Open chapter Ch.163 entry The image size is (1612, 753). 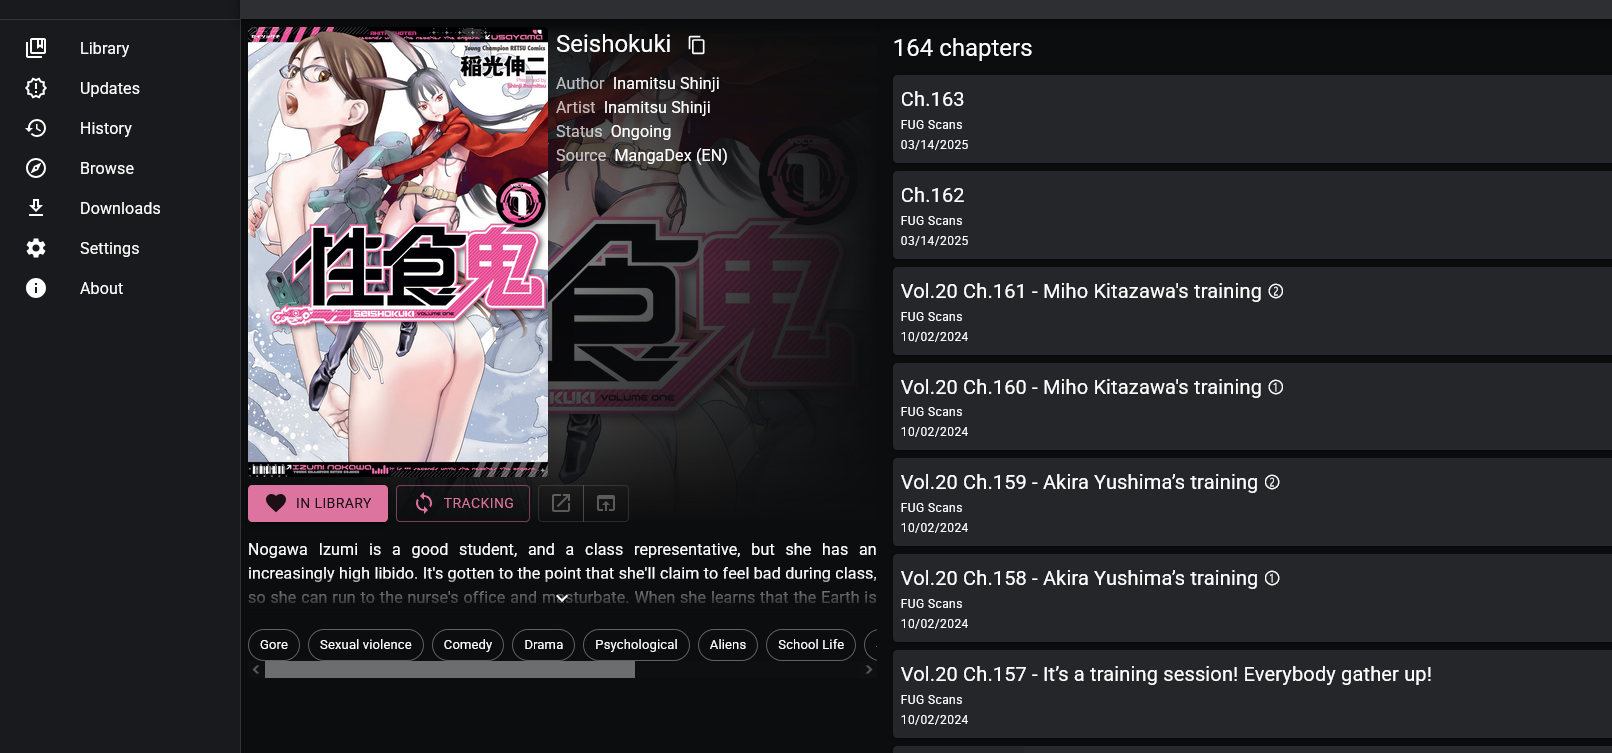(x=1252, y=119)
